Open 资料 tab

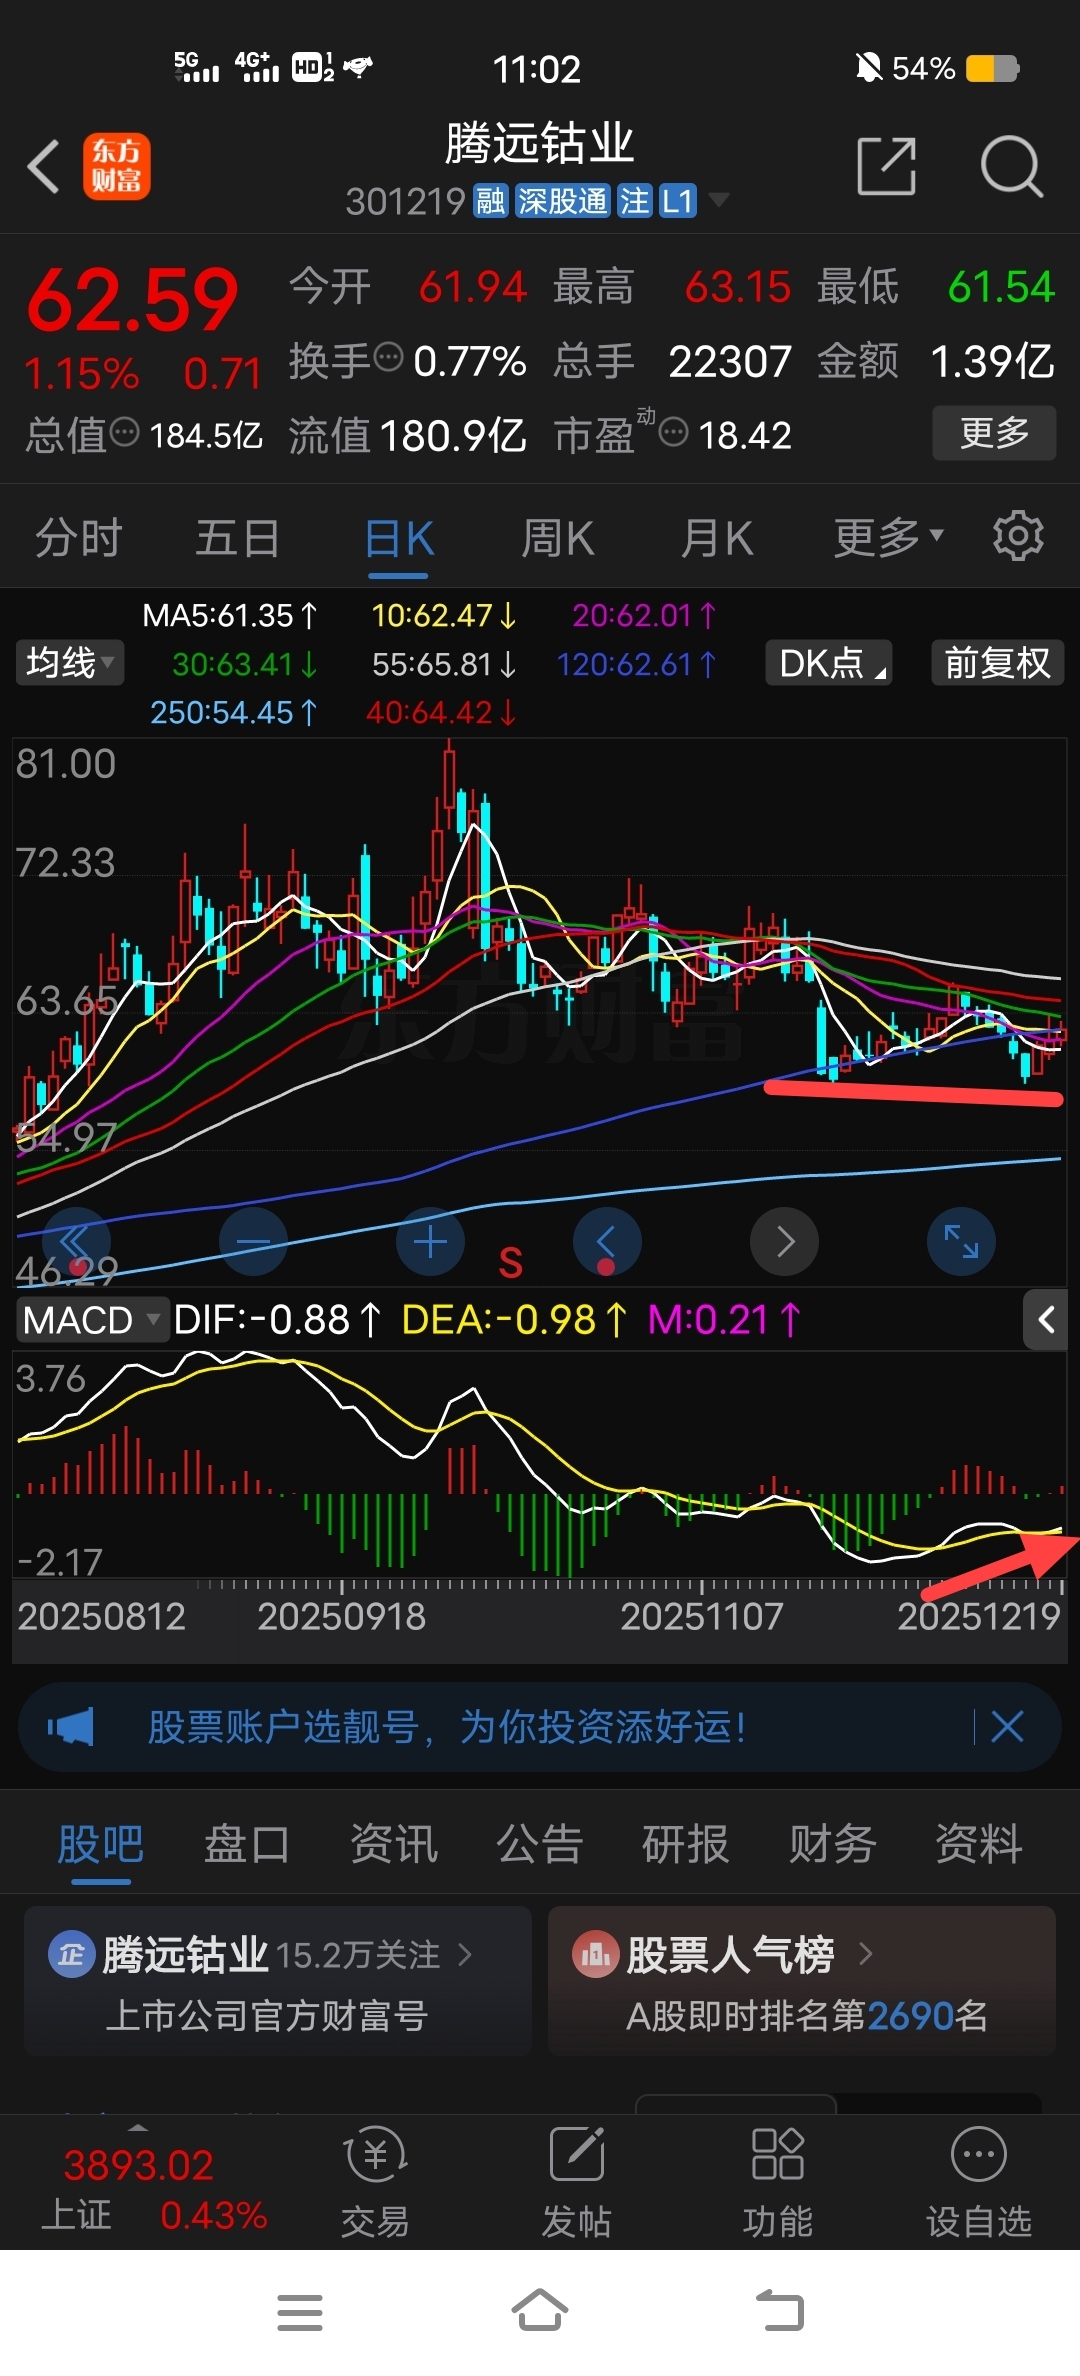(979, 1844)
